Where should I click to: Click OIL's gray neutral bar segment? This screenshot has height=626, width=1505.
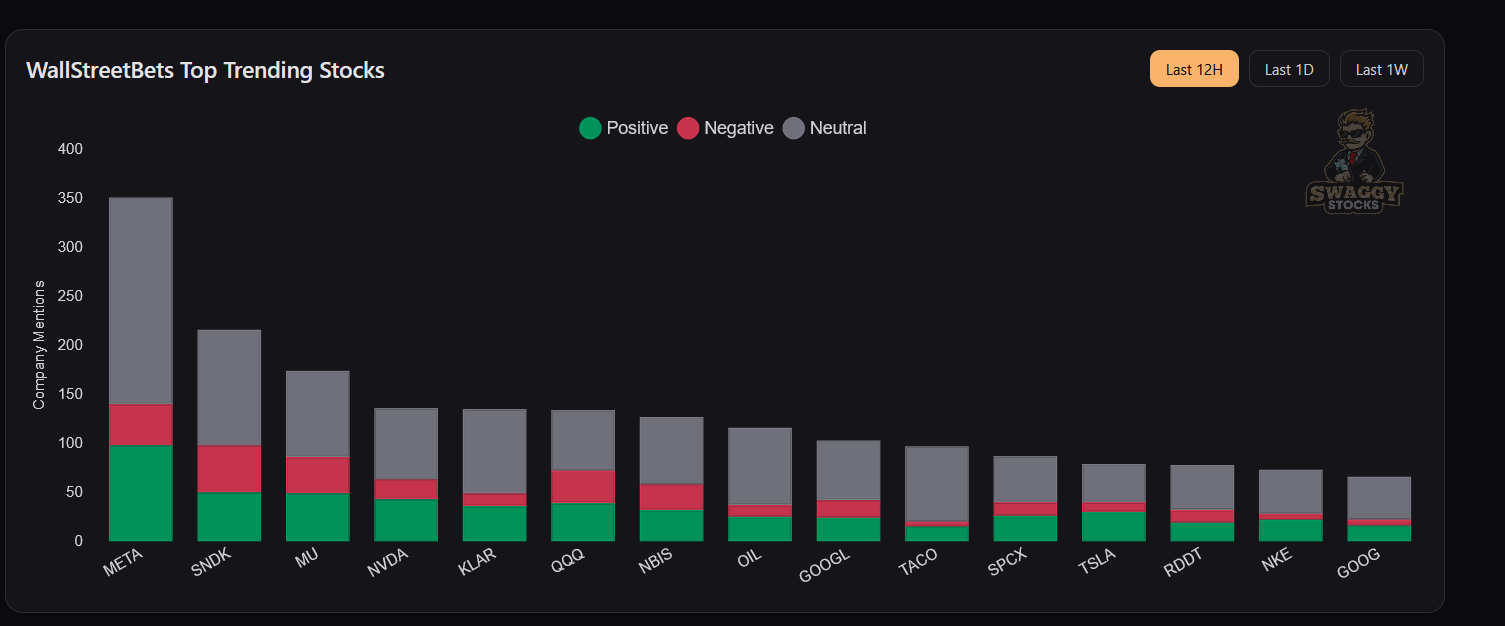[760, 467]
